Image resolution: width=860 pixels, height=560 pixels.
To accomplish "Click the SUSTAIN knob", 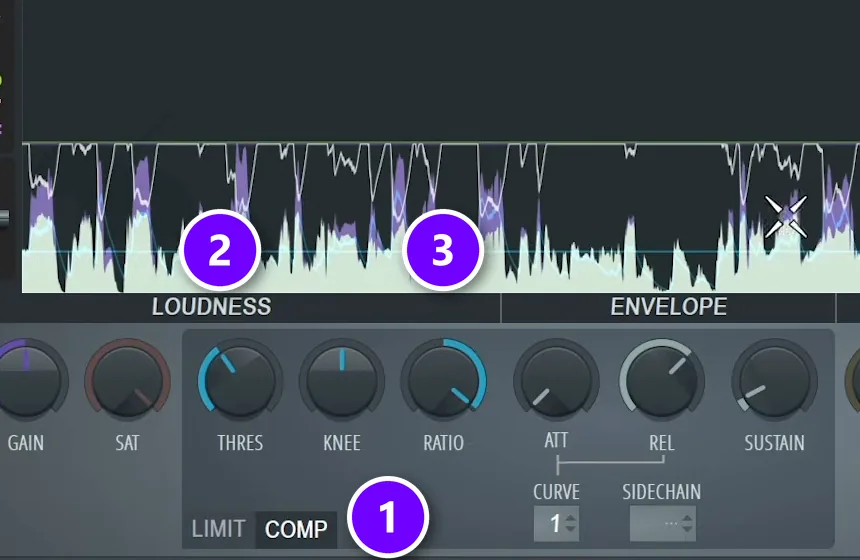I will pyautogui.click(x=774, y=381).
